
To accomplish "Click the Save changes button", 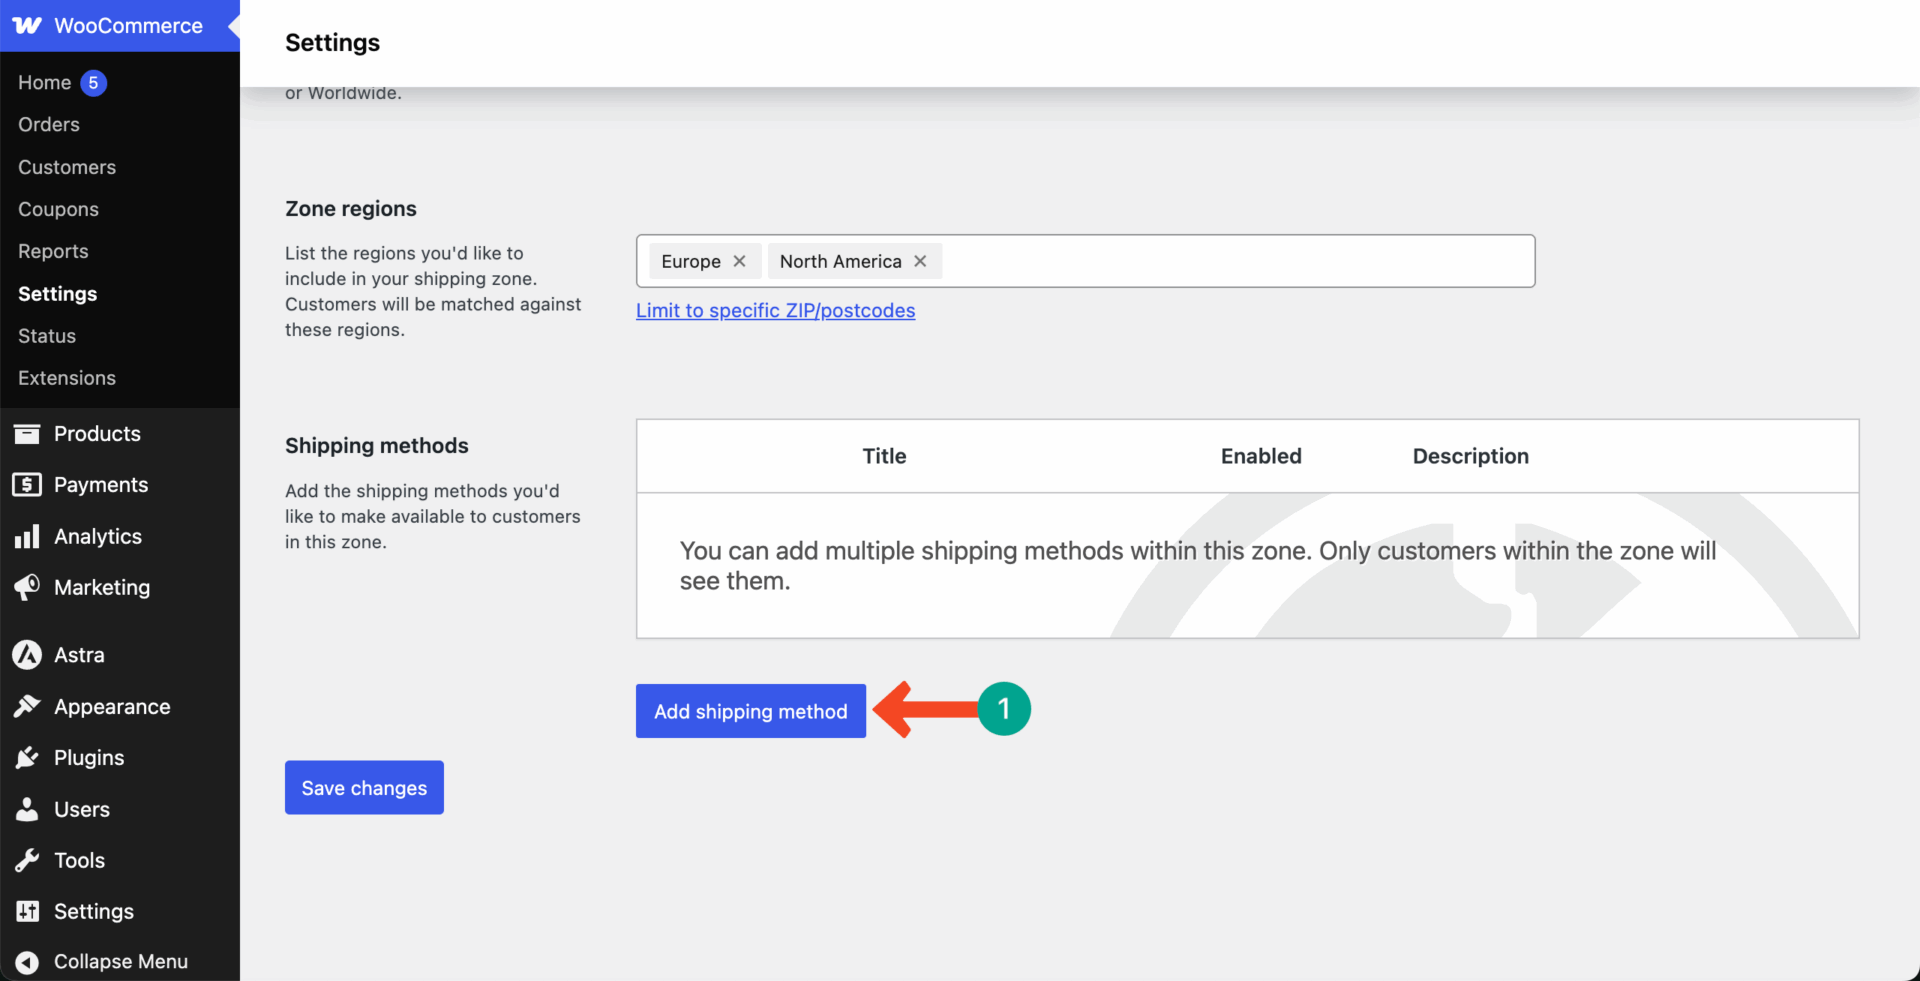I will pos(364,788).
